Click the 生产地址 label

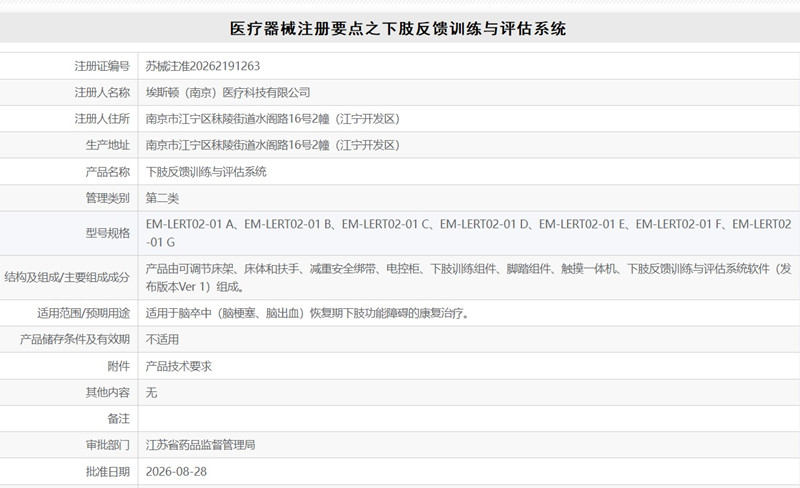108,145
